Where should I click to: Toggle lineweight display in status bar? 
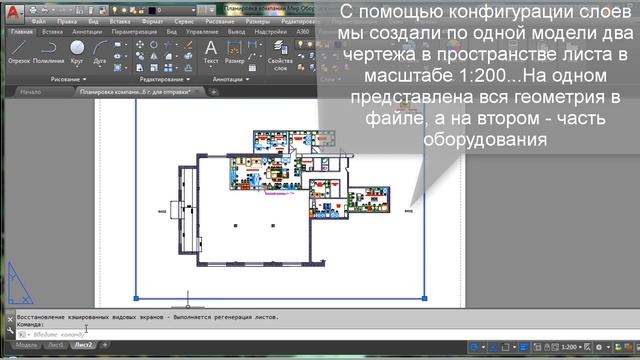524,347
